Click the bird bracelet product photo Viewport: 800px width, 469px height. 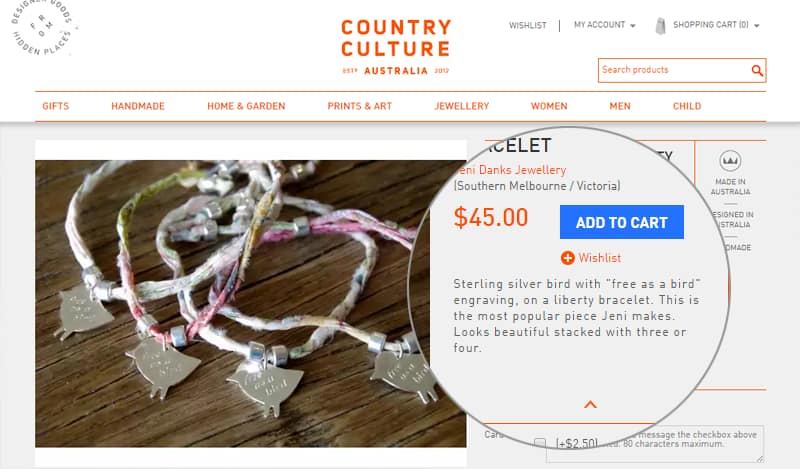click(250, 300)
